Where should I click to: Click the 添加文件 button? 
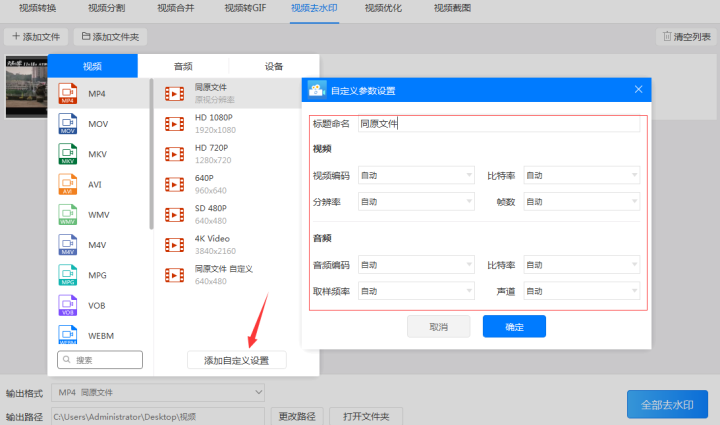pyautogui.click(x=36, y=37)
